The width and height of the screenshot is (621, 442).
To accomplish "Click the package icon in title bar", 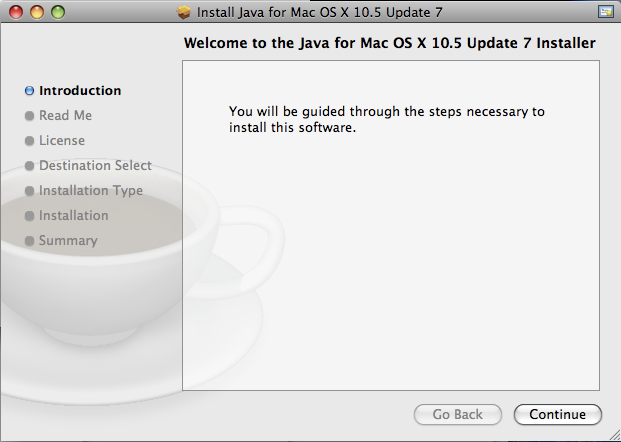I will [183, 12].
